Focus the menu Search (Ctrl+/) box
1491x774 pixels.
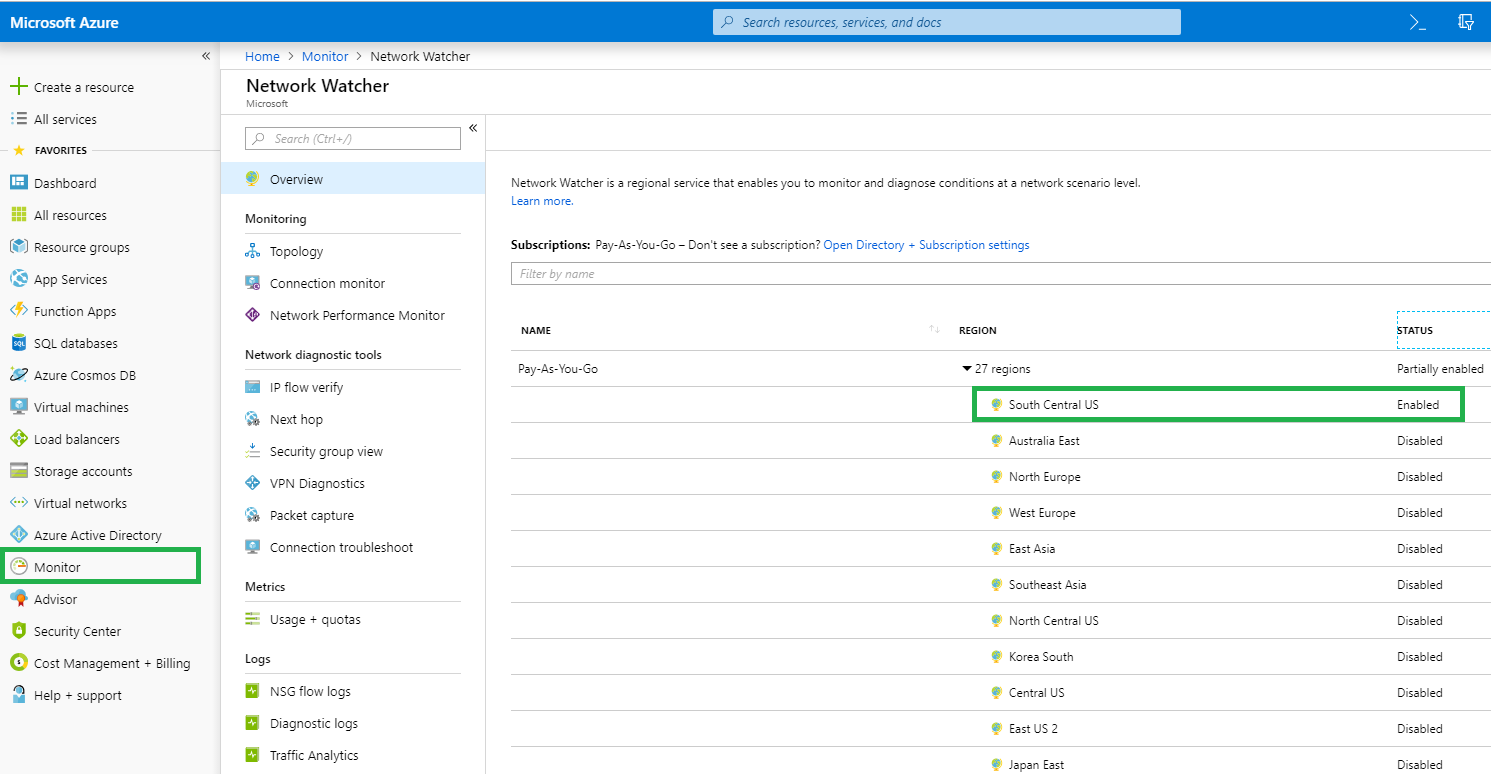click(353, 139)
